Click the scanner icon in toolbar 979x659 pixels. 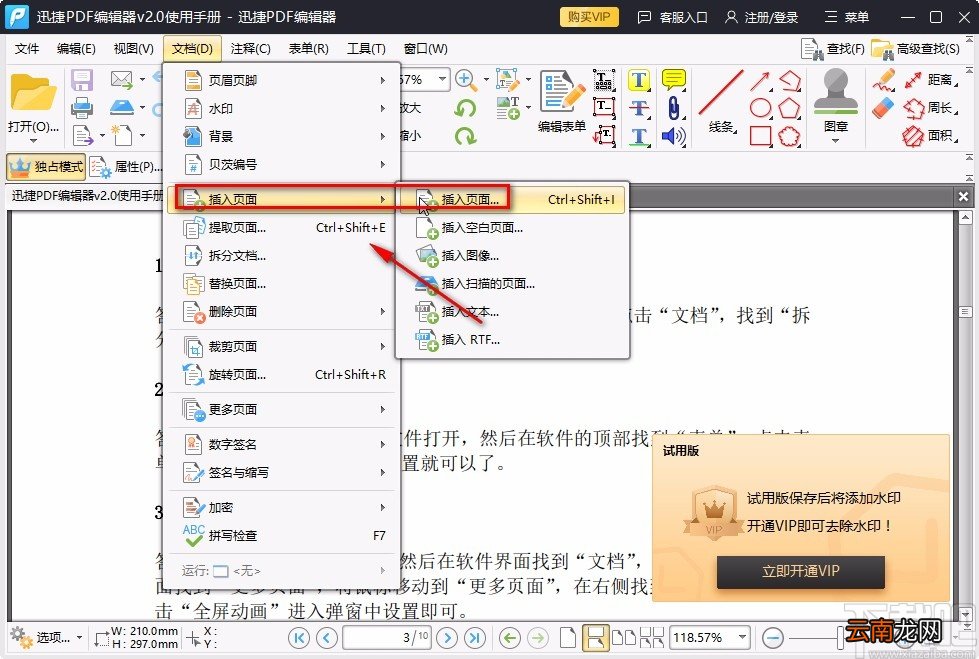point(122,107)
